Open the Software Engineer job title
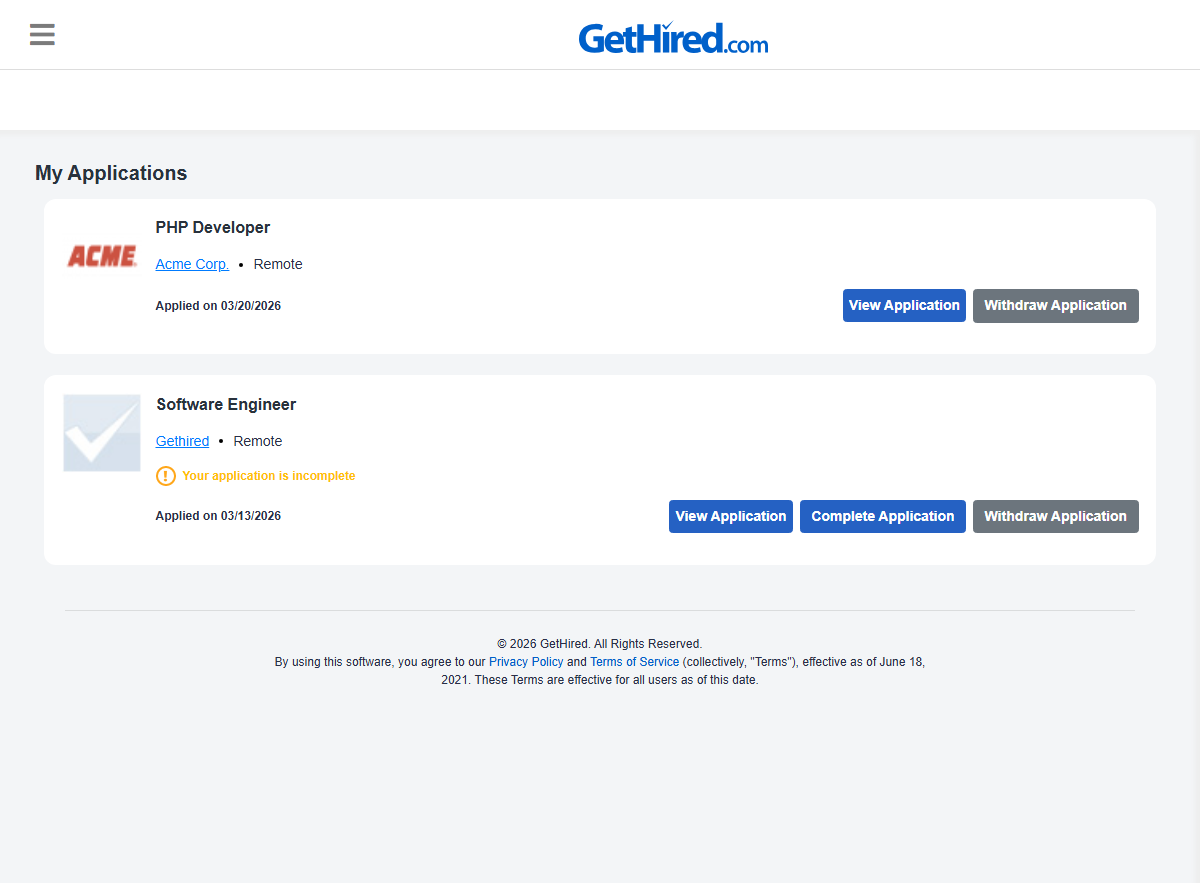This screenshot has width=1200, height=883. click(226, 405)
